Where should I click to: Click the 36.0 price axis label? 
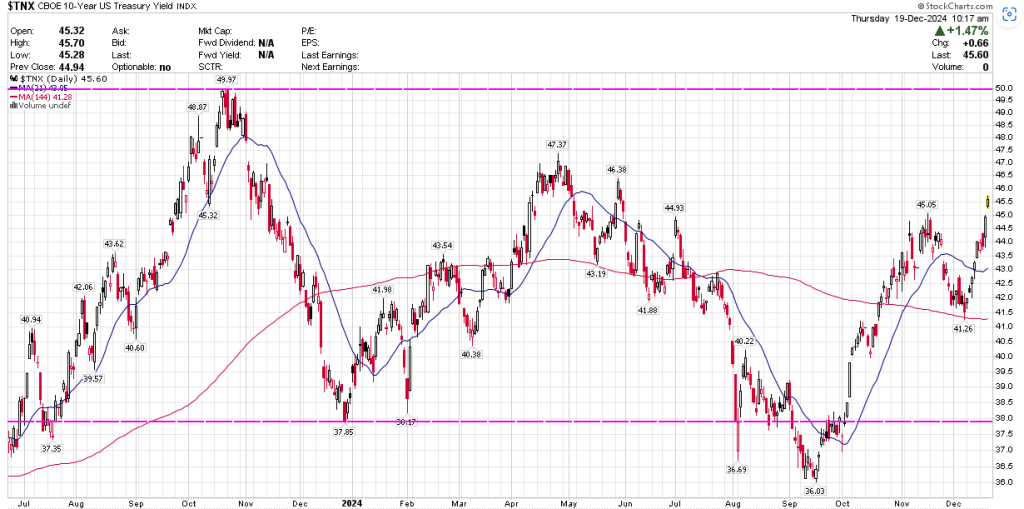(x=1004, y=482)
